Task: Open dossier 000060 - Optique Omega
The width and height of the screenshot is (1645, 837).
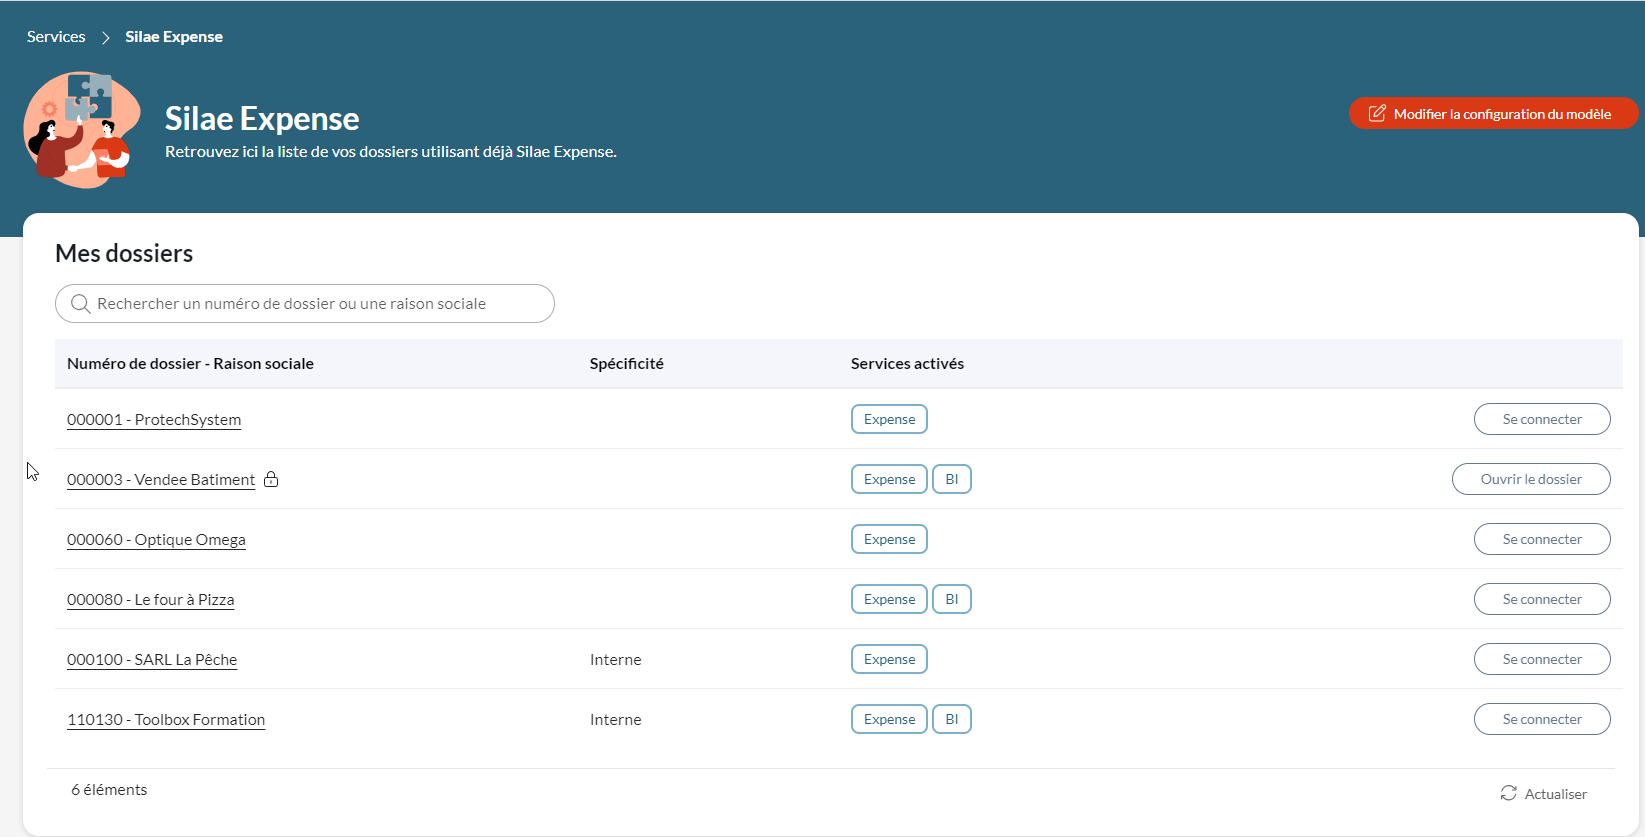Action: 156,540
